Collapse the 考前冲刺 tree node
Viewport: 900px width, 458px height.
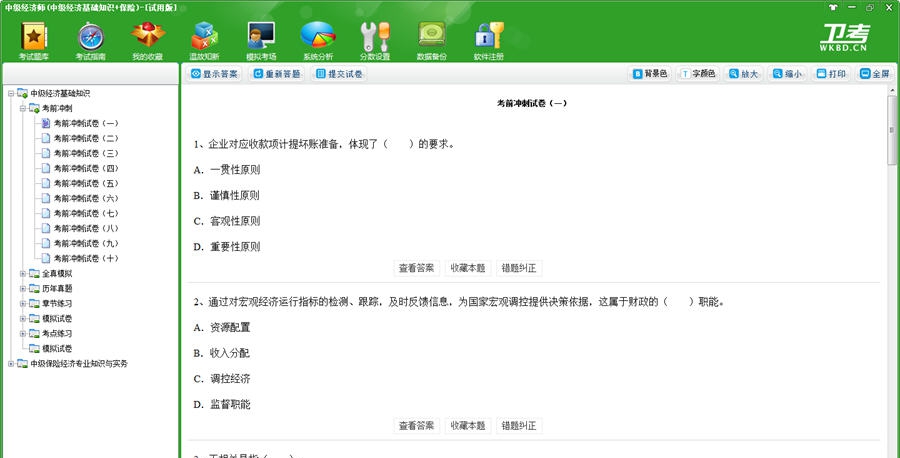22,108
